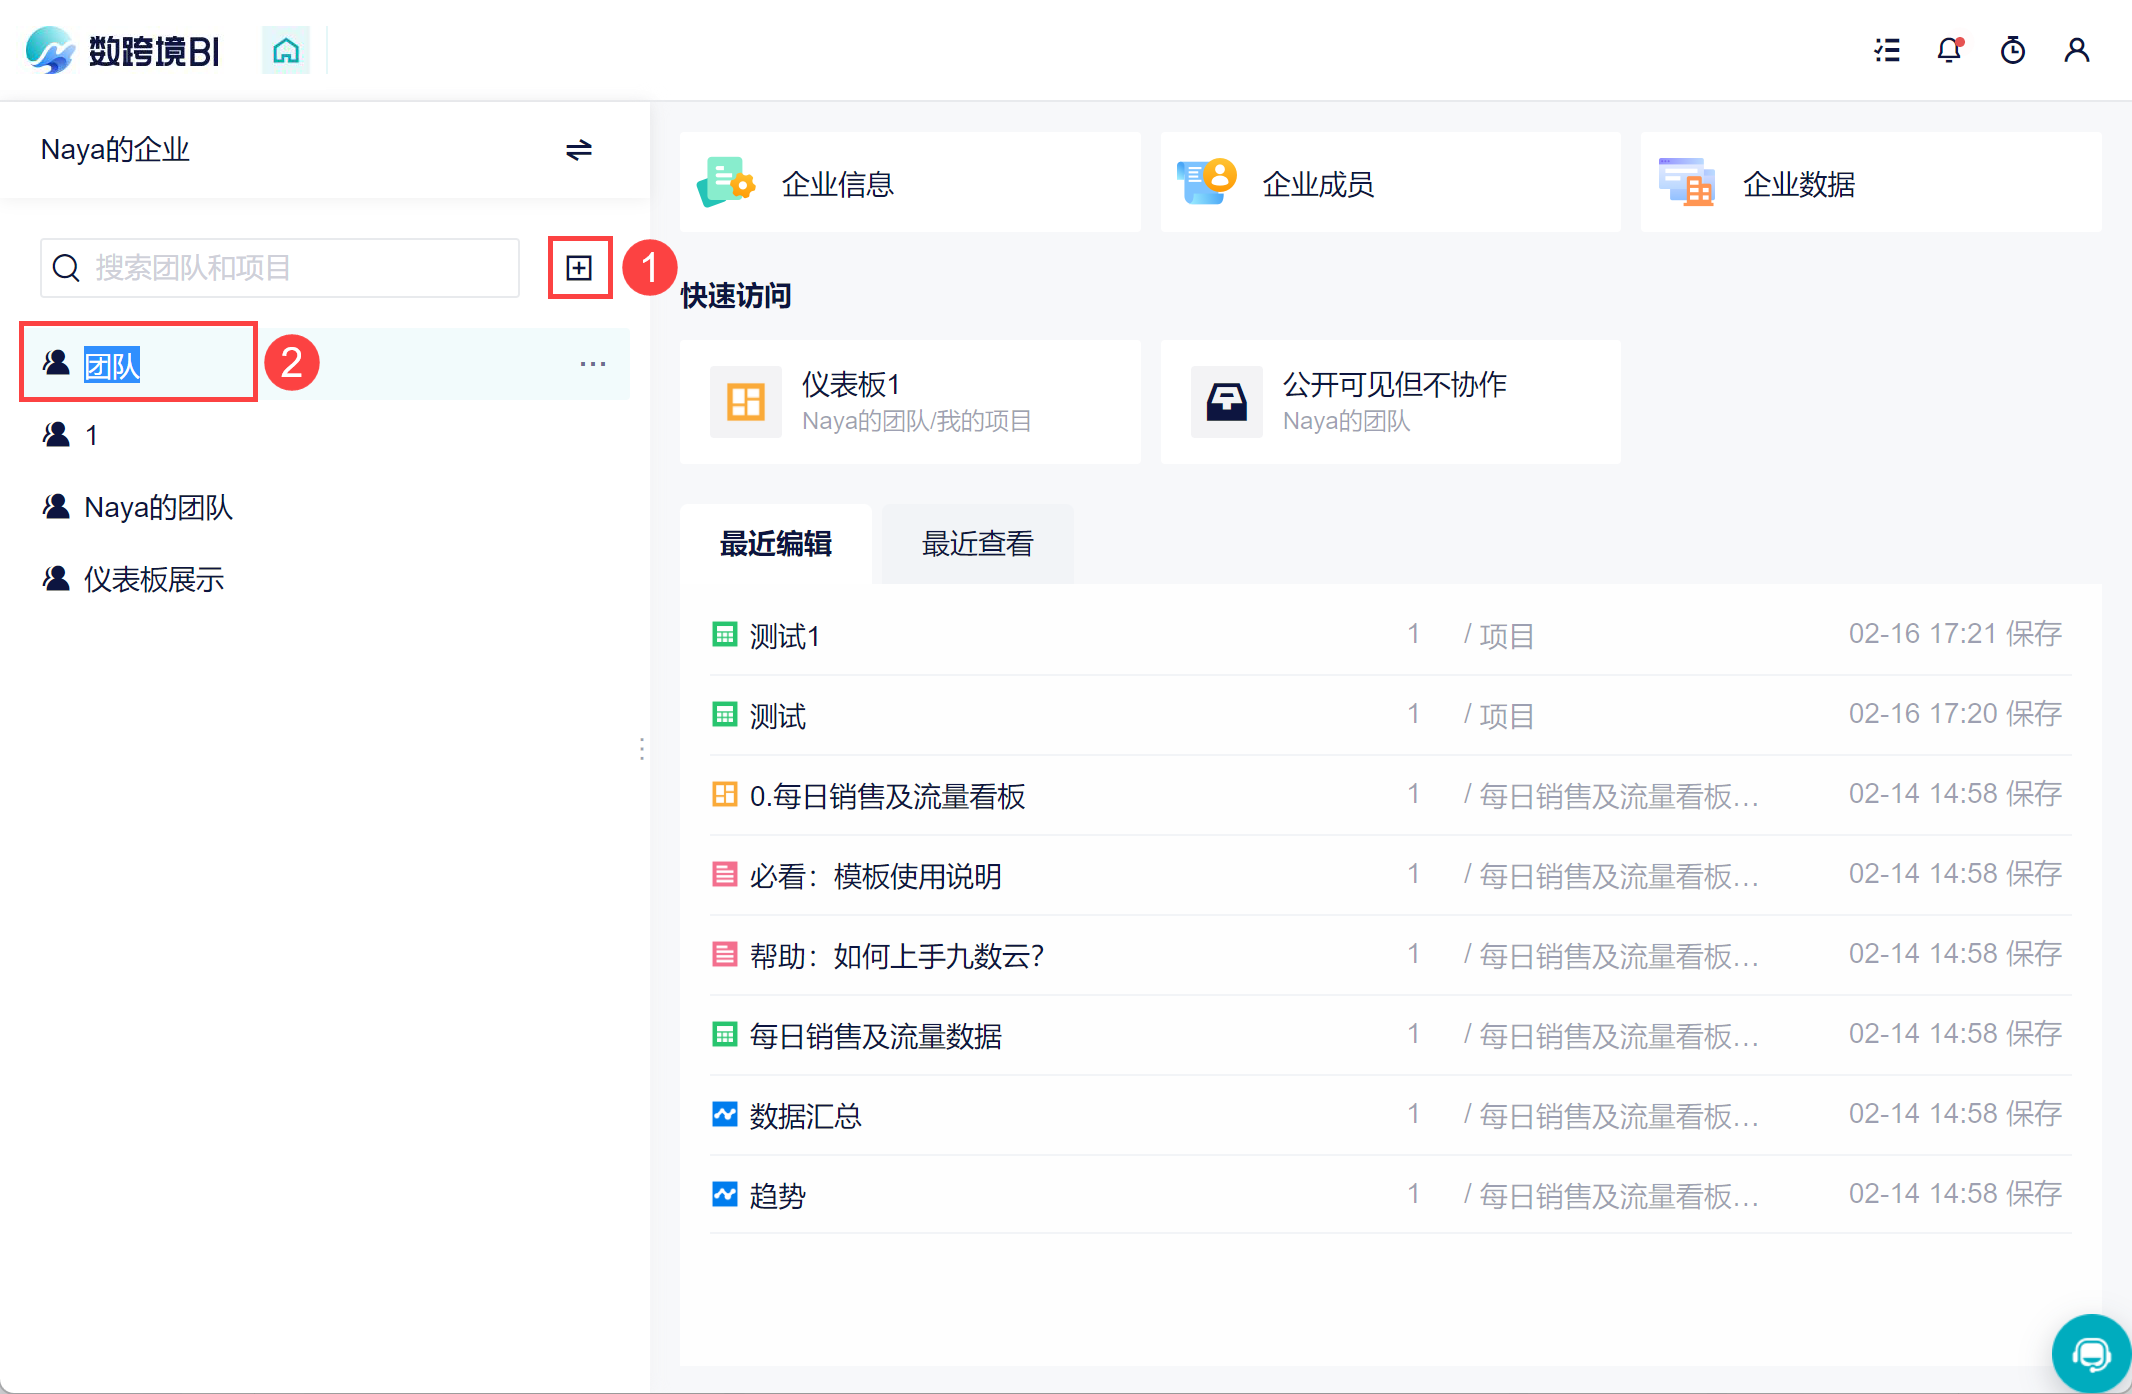The height and width of the screenshot is (1394, 2132).
Task: Click the add team plus icon
Action: click(579, 268)
